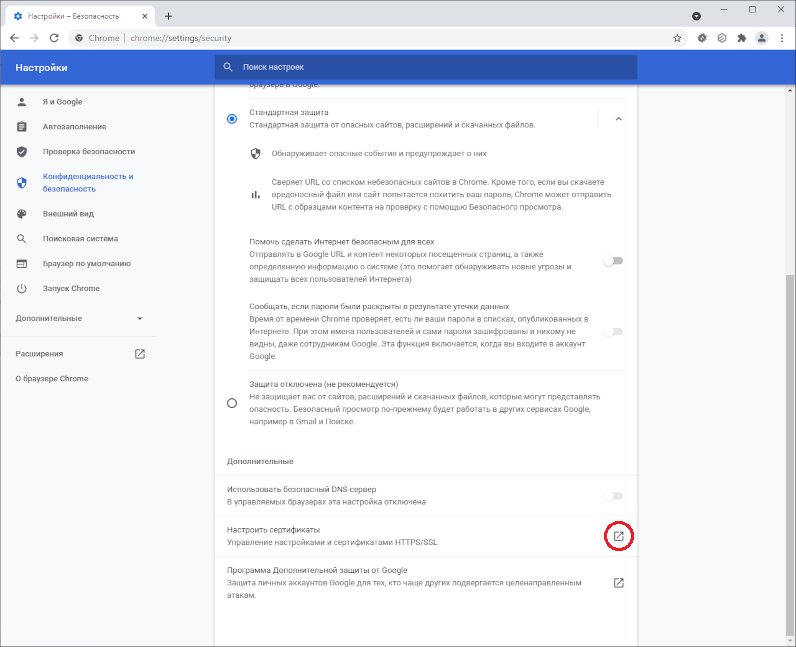Collapse the Стандартная защита section chevron
Viewport: 796px width, 647px height.
[618, 119]
